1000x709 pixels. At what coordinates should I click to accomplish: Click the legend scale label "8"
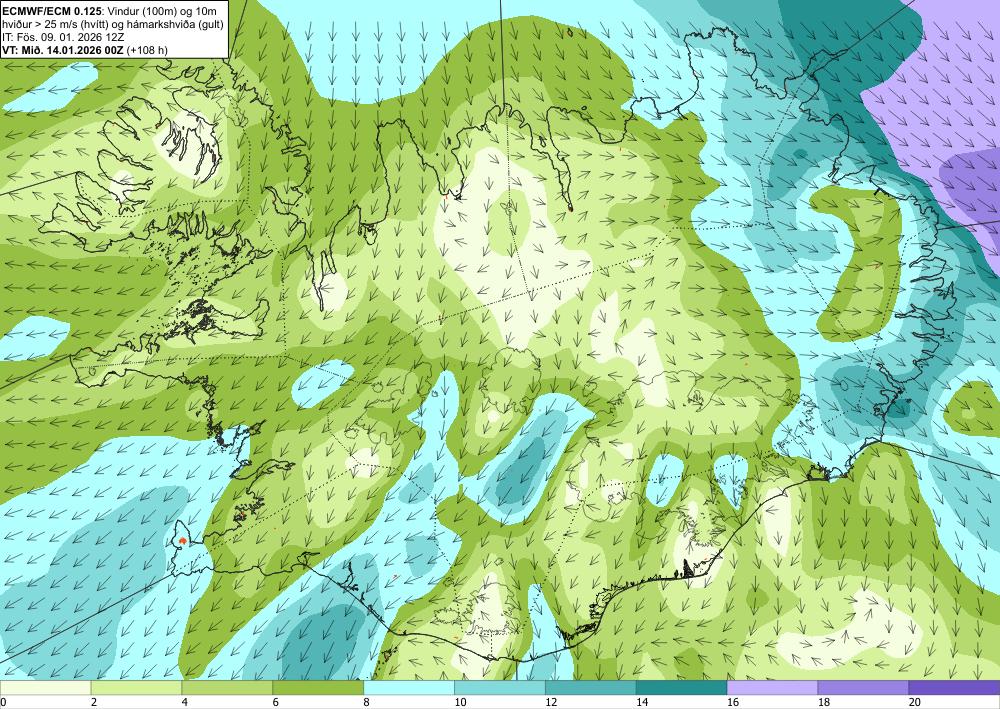coord(367,703)
